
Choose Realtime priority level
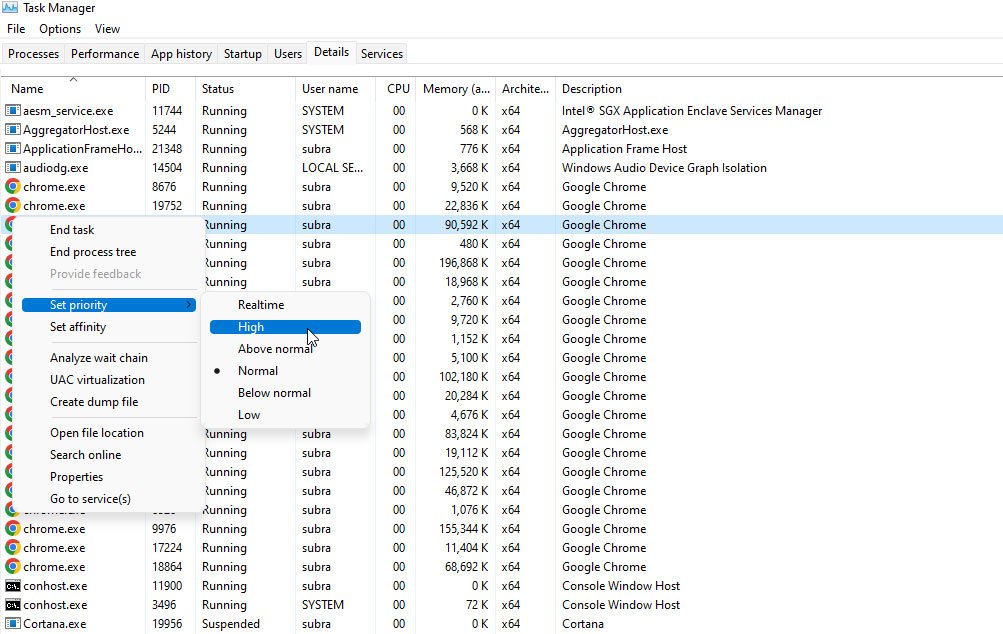tap(261, 305)
